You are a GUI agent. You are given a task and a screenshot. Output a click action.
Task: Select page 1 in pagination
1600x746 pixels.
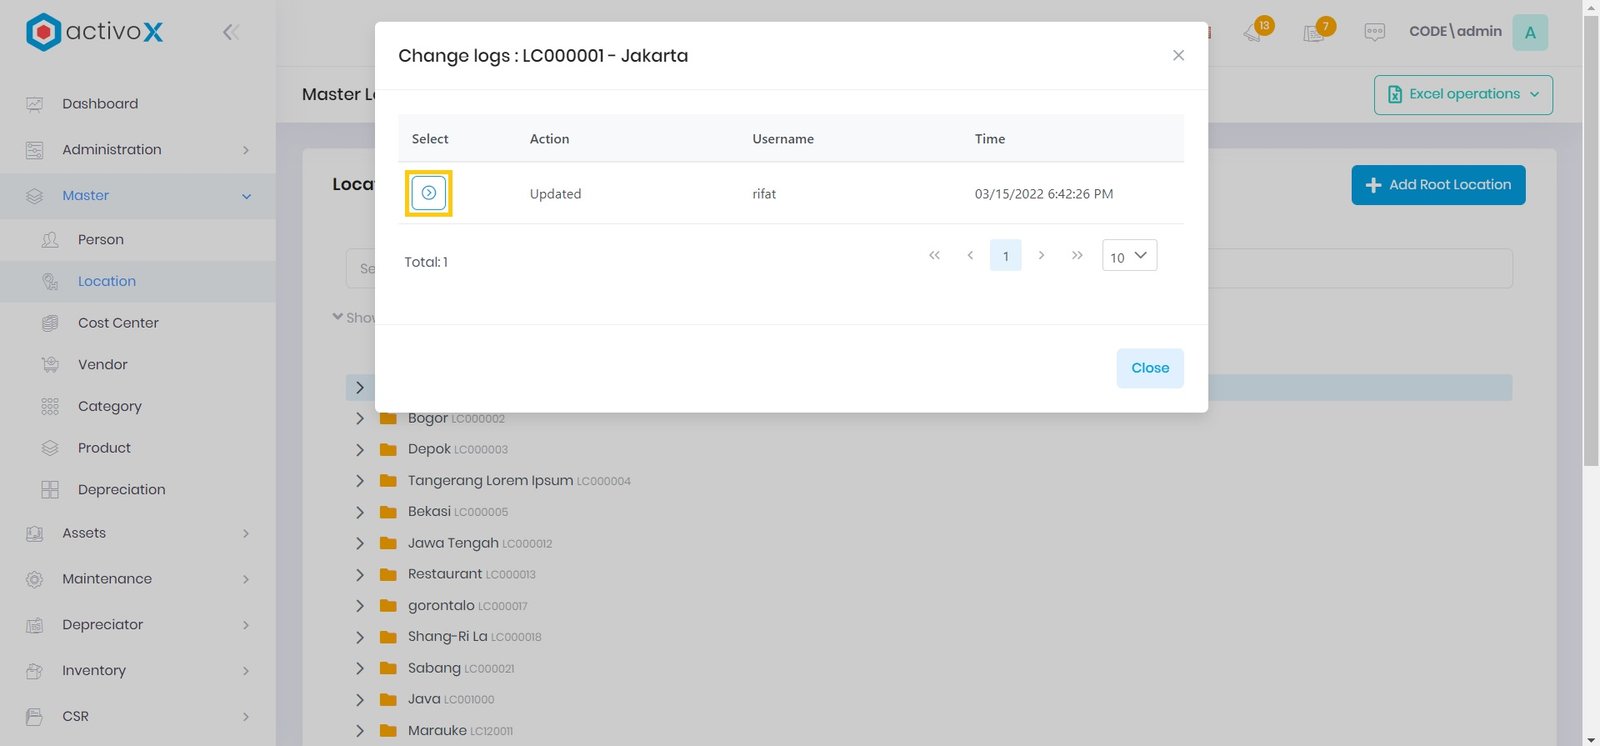[x=1005, y=256]
